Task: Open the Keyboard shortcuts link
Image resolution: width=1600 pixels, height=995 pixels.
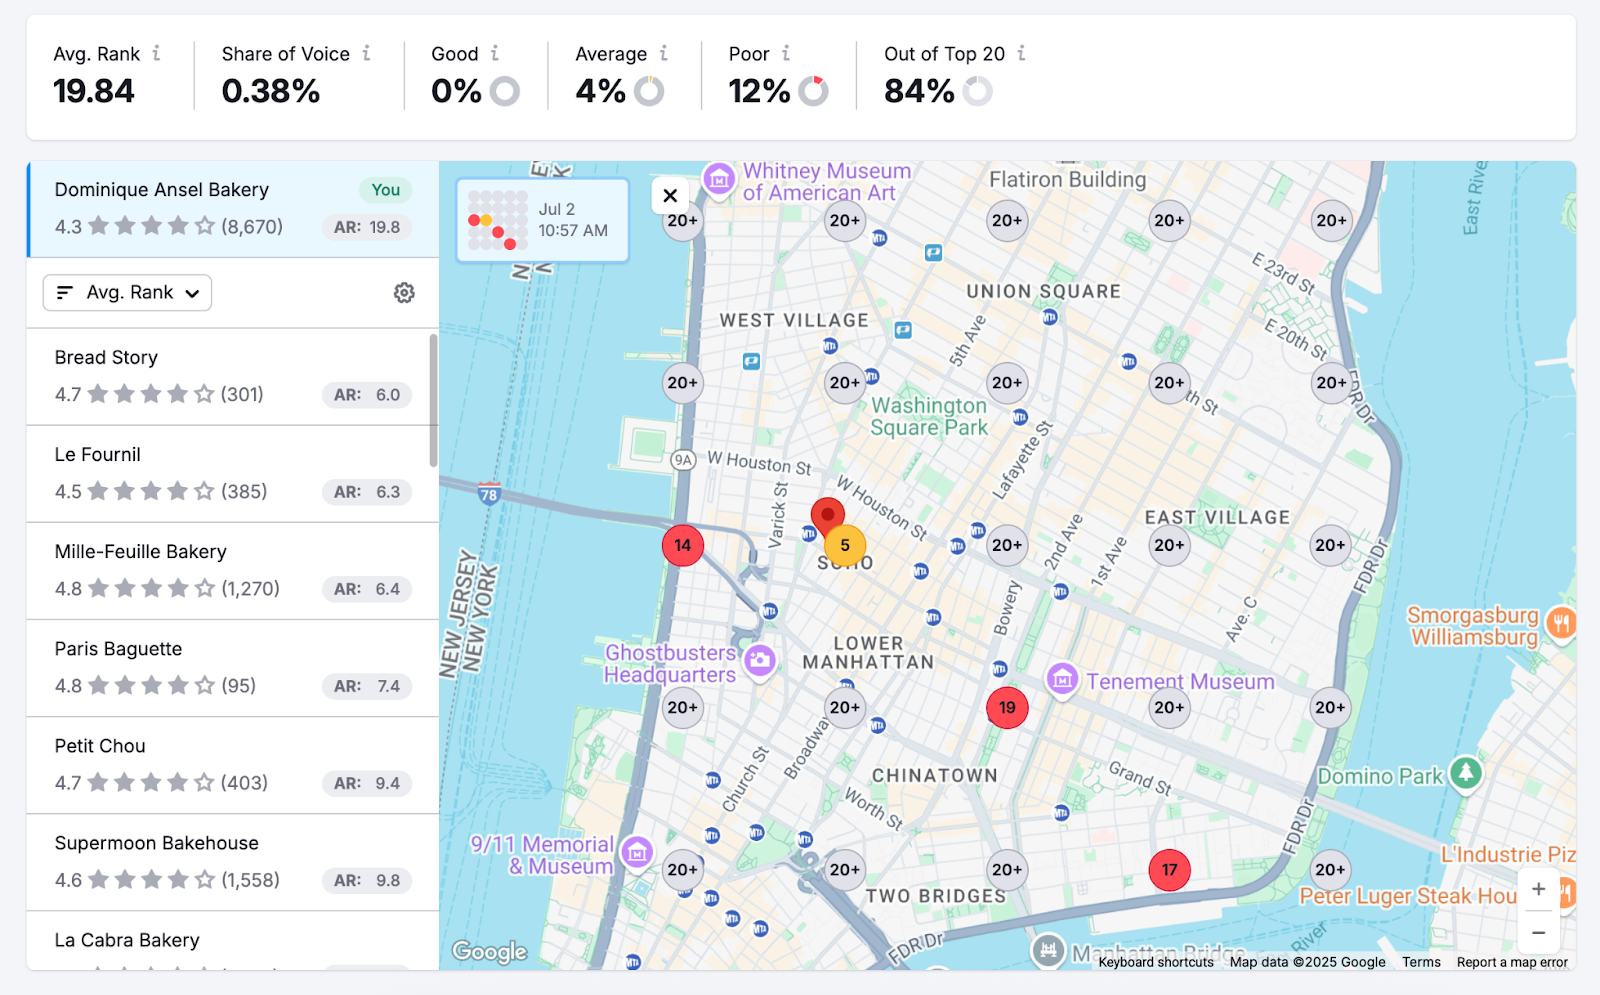Action: (x=1155, y=962)
